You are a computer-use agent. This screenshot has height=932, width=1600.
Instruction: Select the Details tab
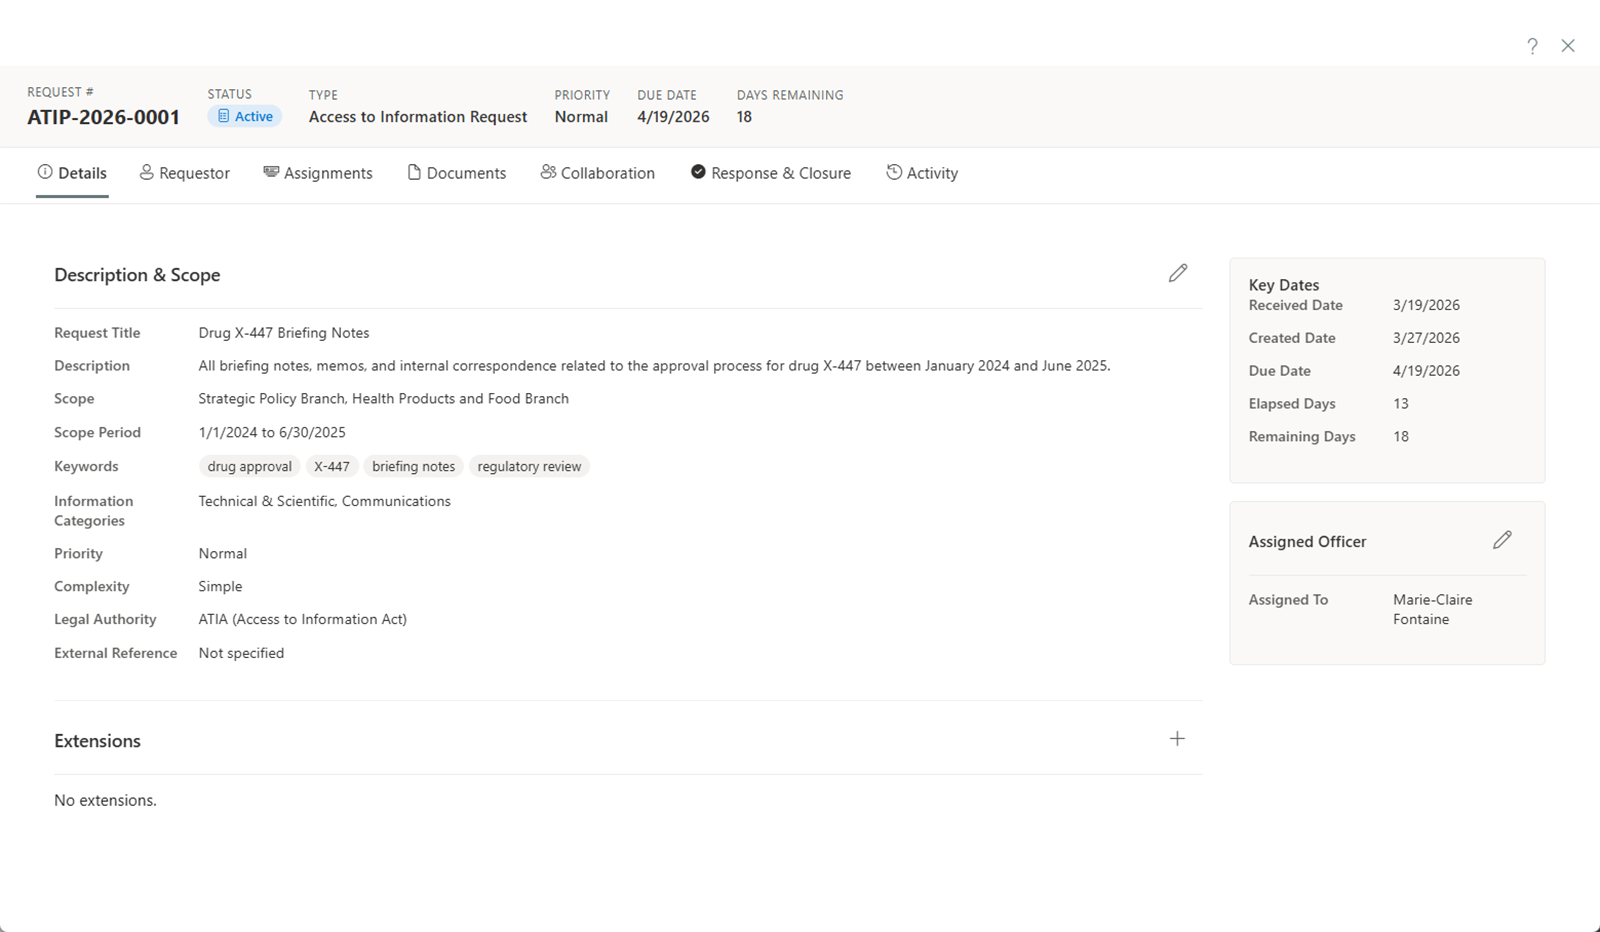[x=72, y=173]
